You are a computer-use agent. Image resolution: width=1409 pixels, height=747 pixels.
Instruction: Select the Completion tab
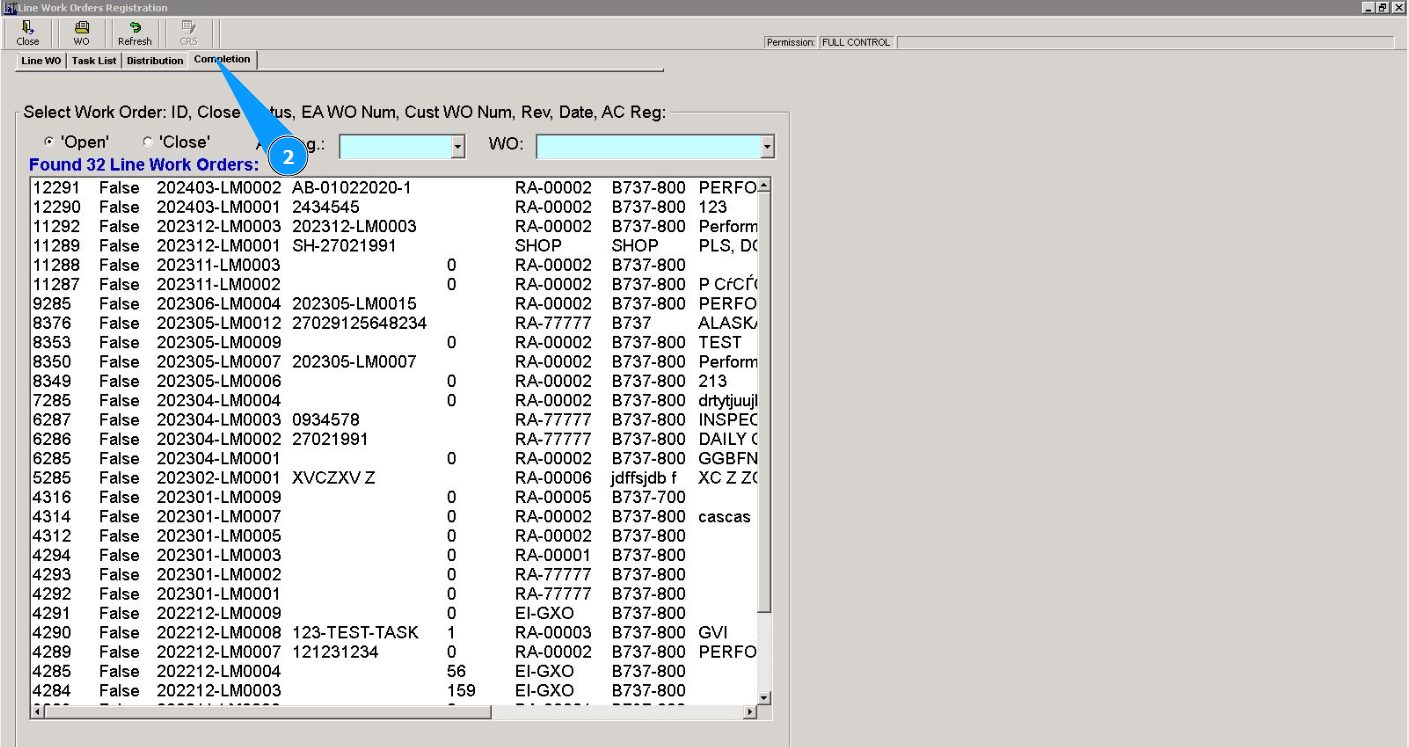point(223,60)
